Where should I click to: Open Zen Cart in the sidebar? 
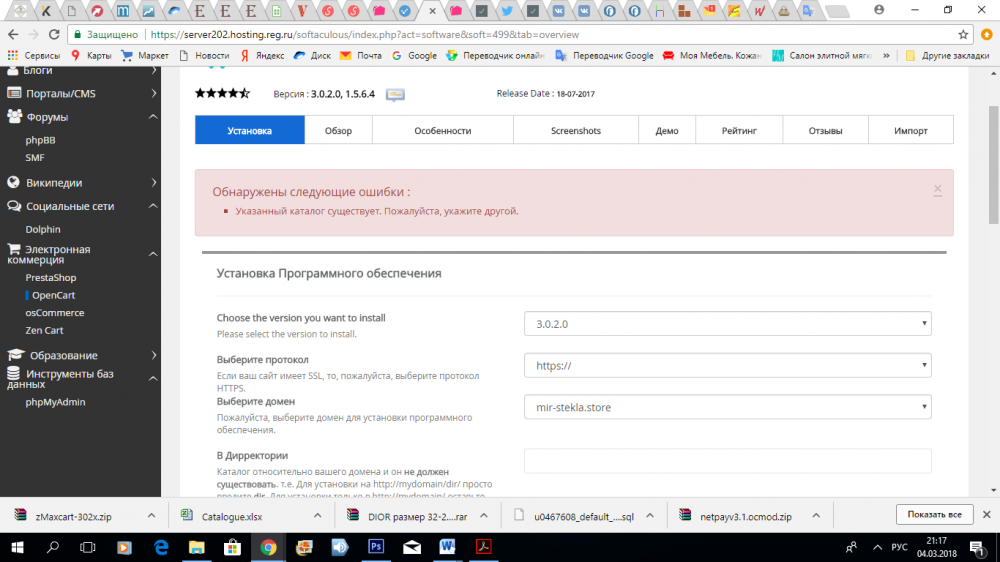[44, 330]
